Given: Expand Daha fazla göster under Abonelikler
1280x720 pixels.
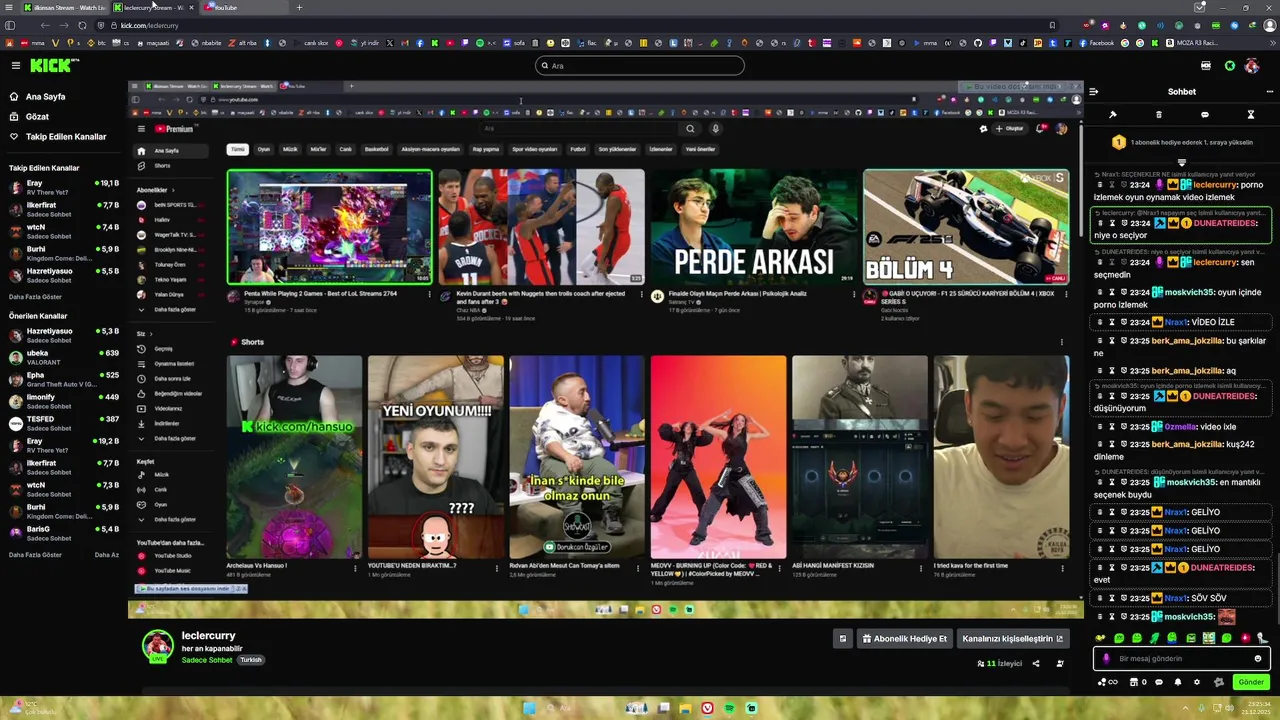Looking at the screenshot, I should click(x=168, y=310).
